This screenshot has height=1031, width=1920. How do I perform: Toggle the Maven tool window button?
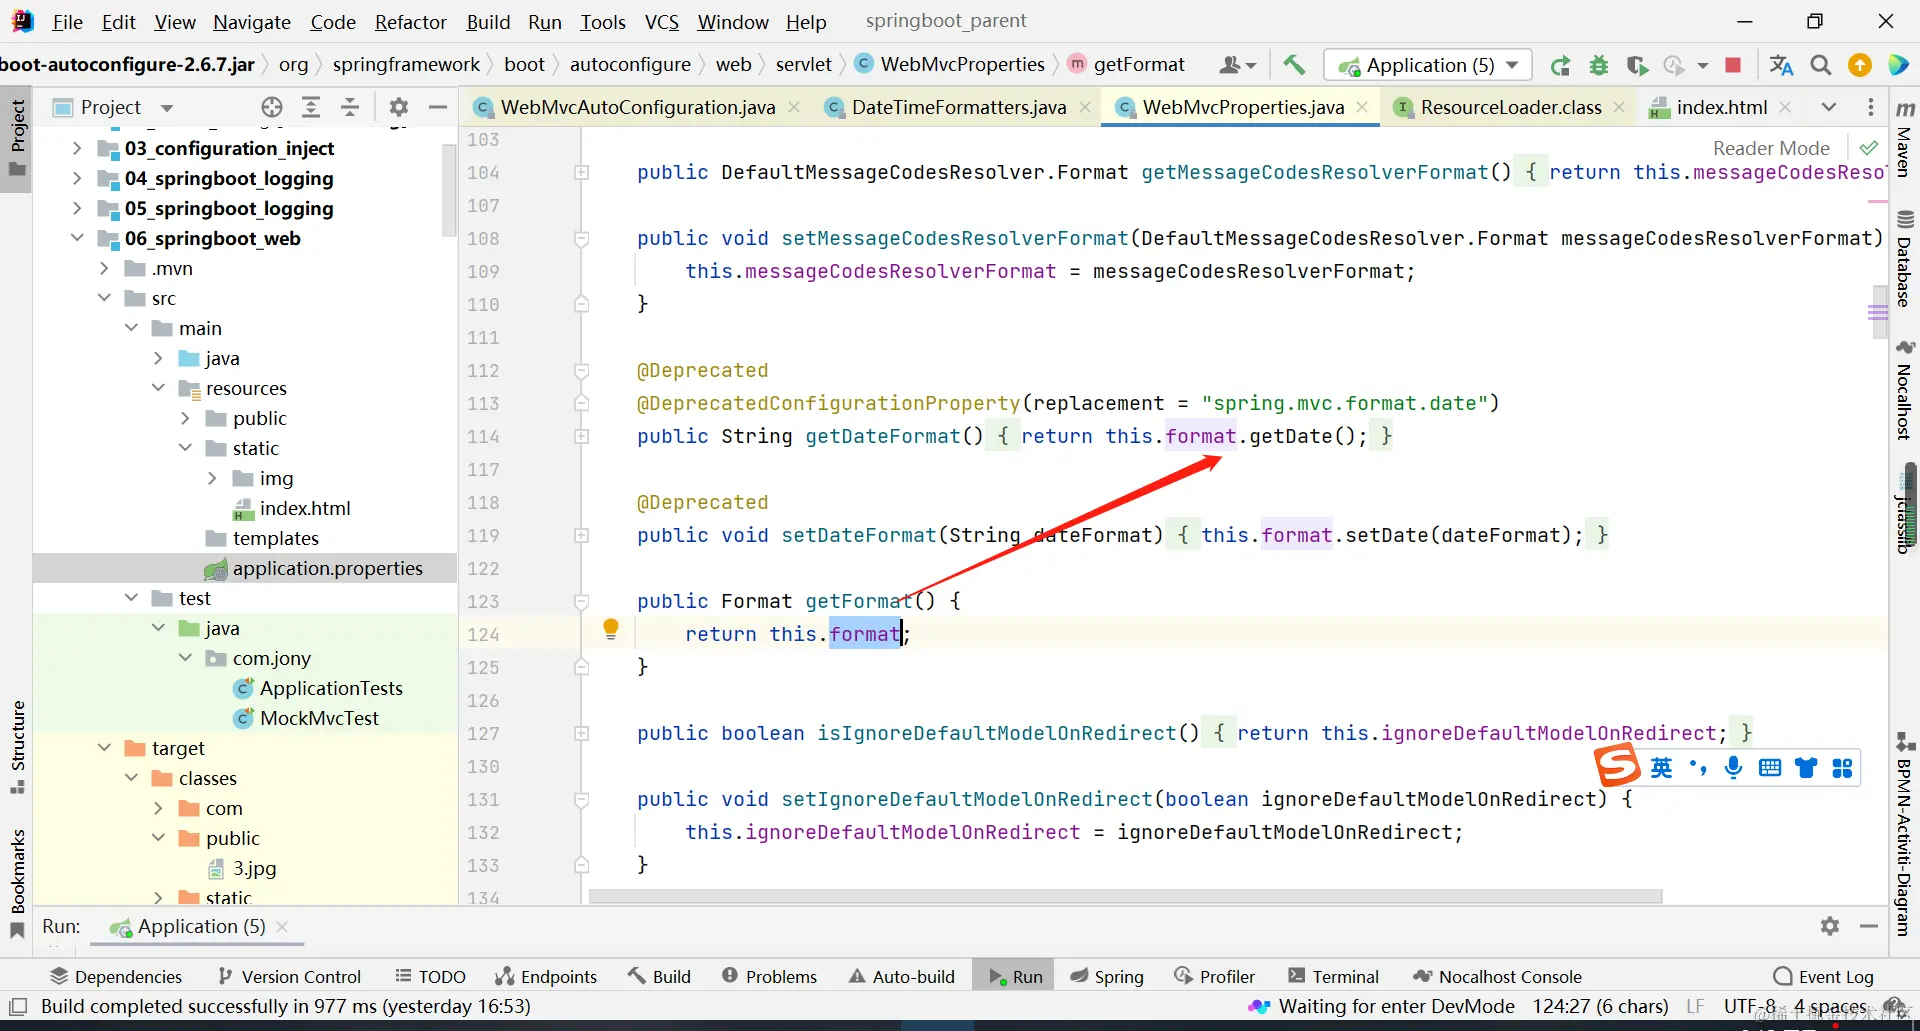[1904, 138]
